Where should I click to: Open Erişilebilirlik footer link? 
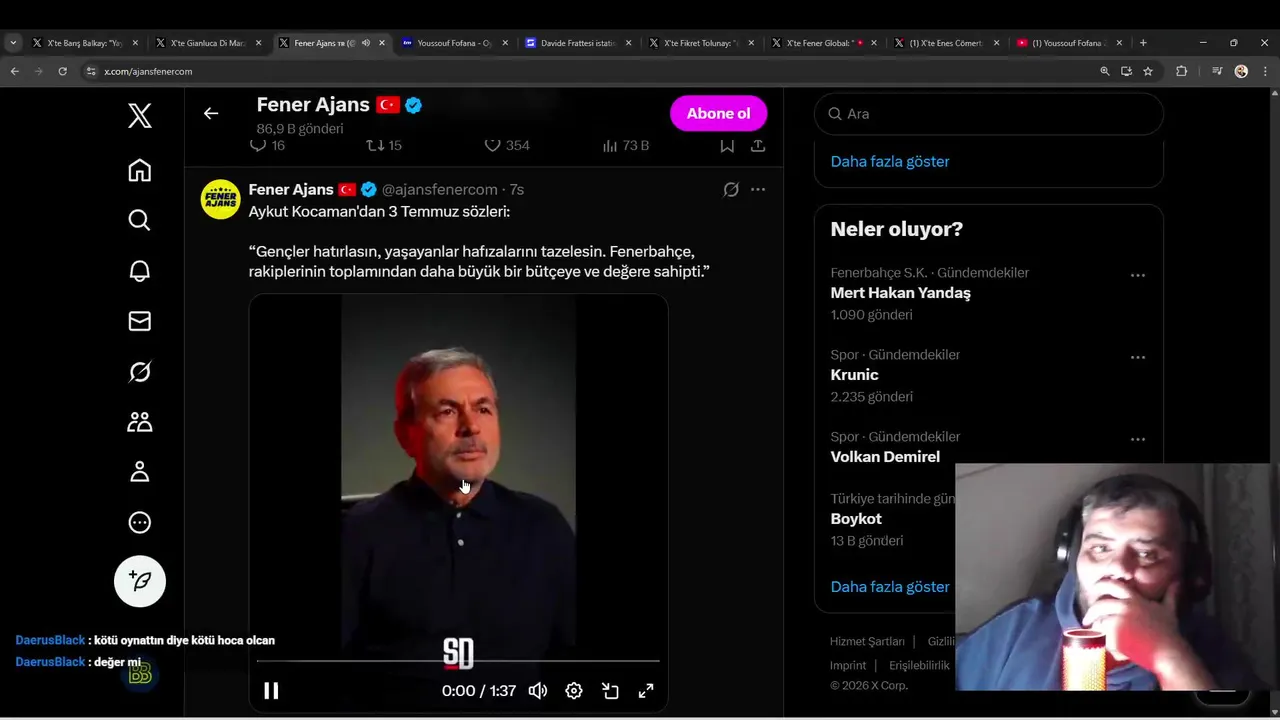(919, 665)
